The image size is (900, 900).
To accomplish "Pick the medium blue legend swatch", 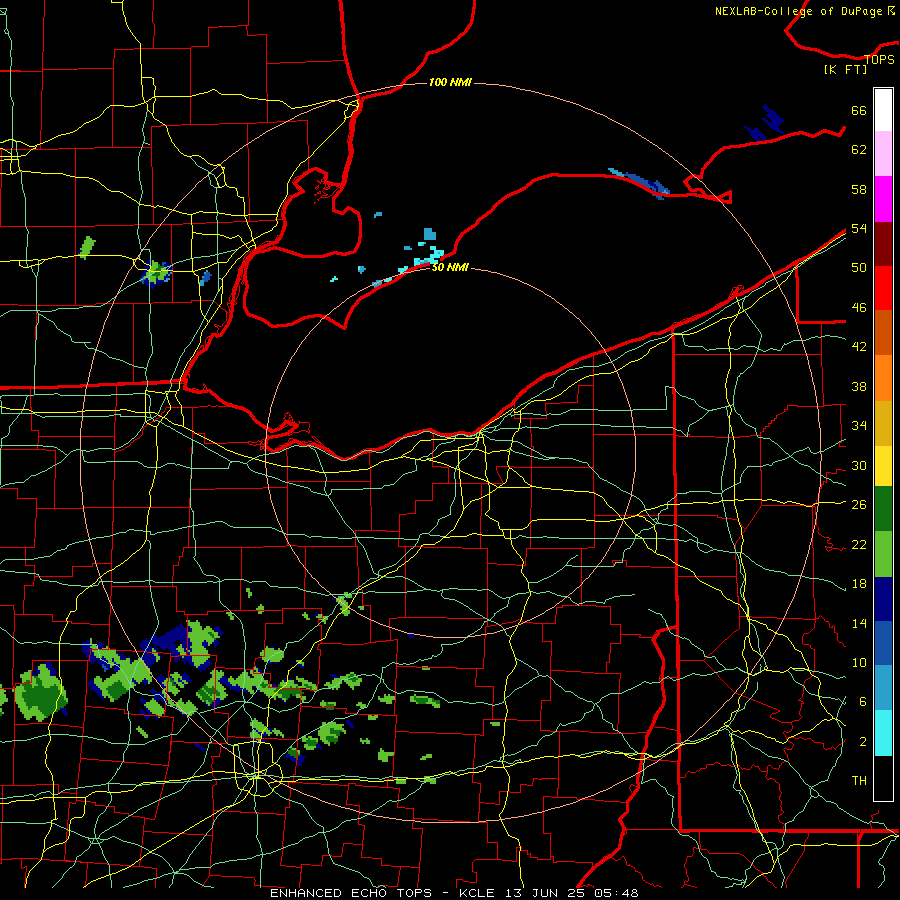I will click(883, 643).
